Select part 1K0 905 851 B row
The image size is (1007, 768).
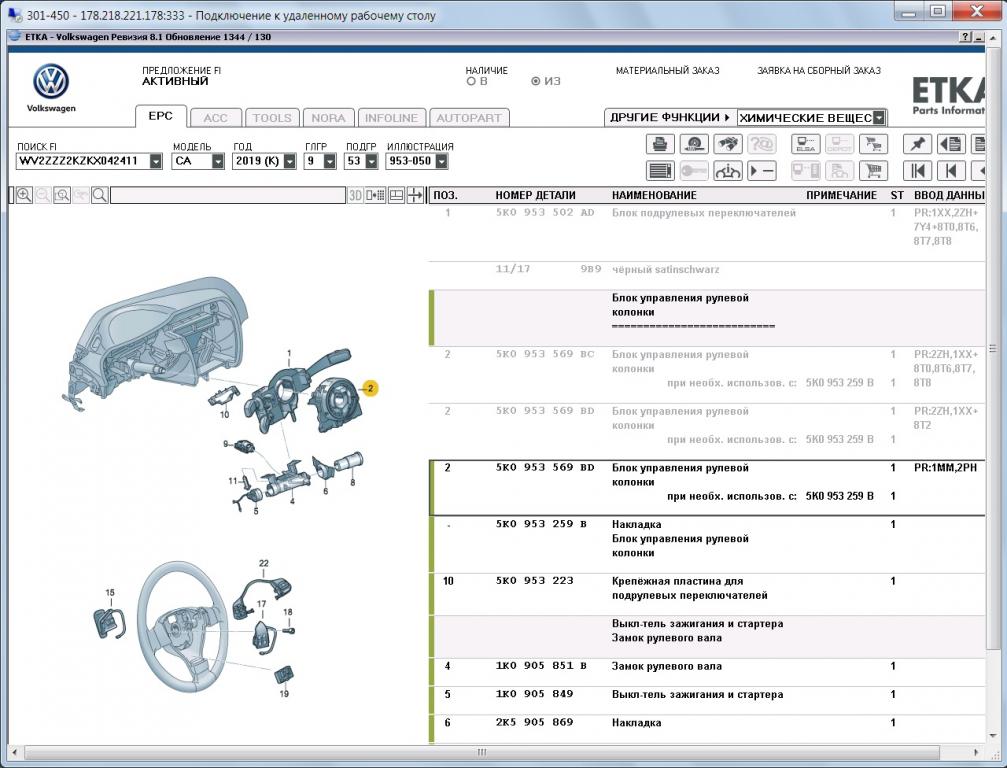(707, 672)
